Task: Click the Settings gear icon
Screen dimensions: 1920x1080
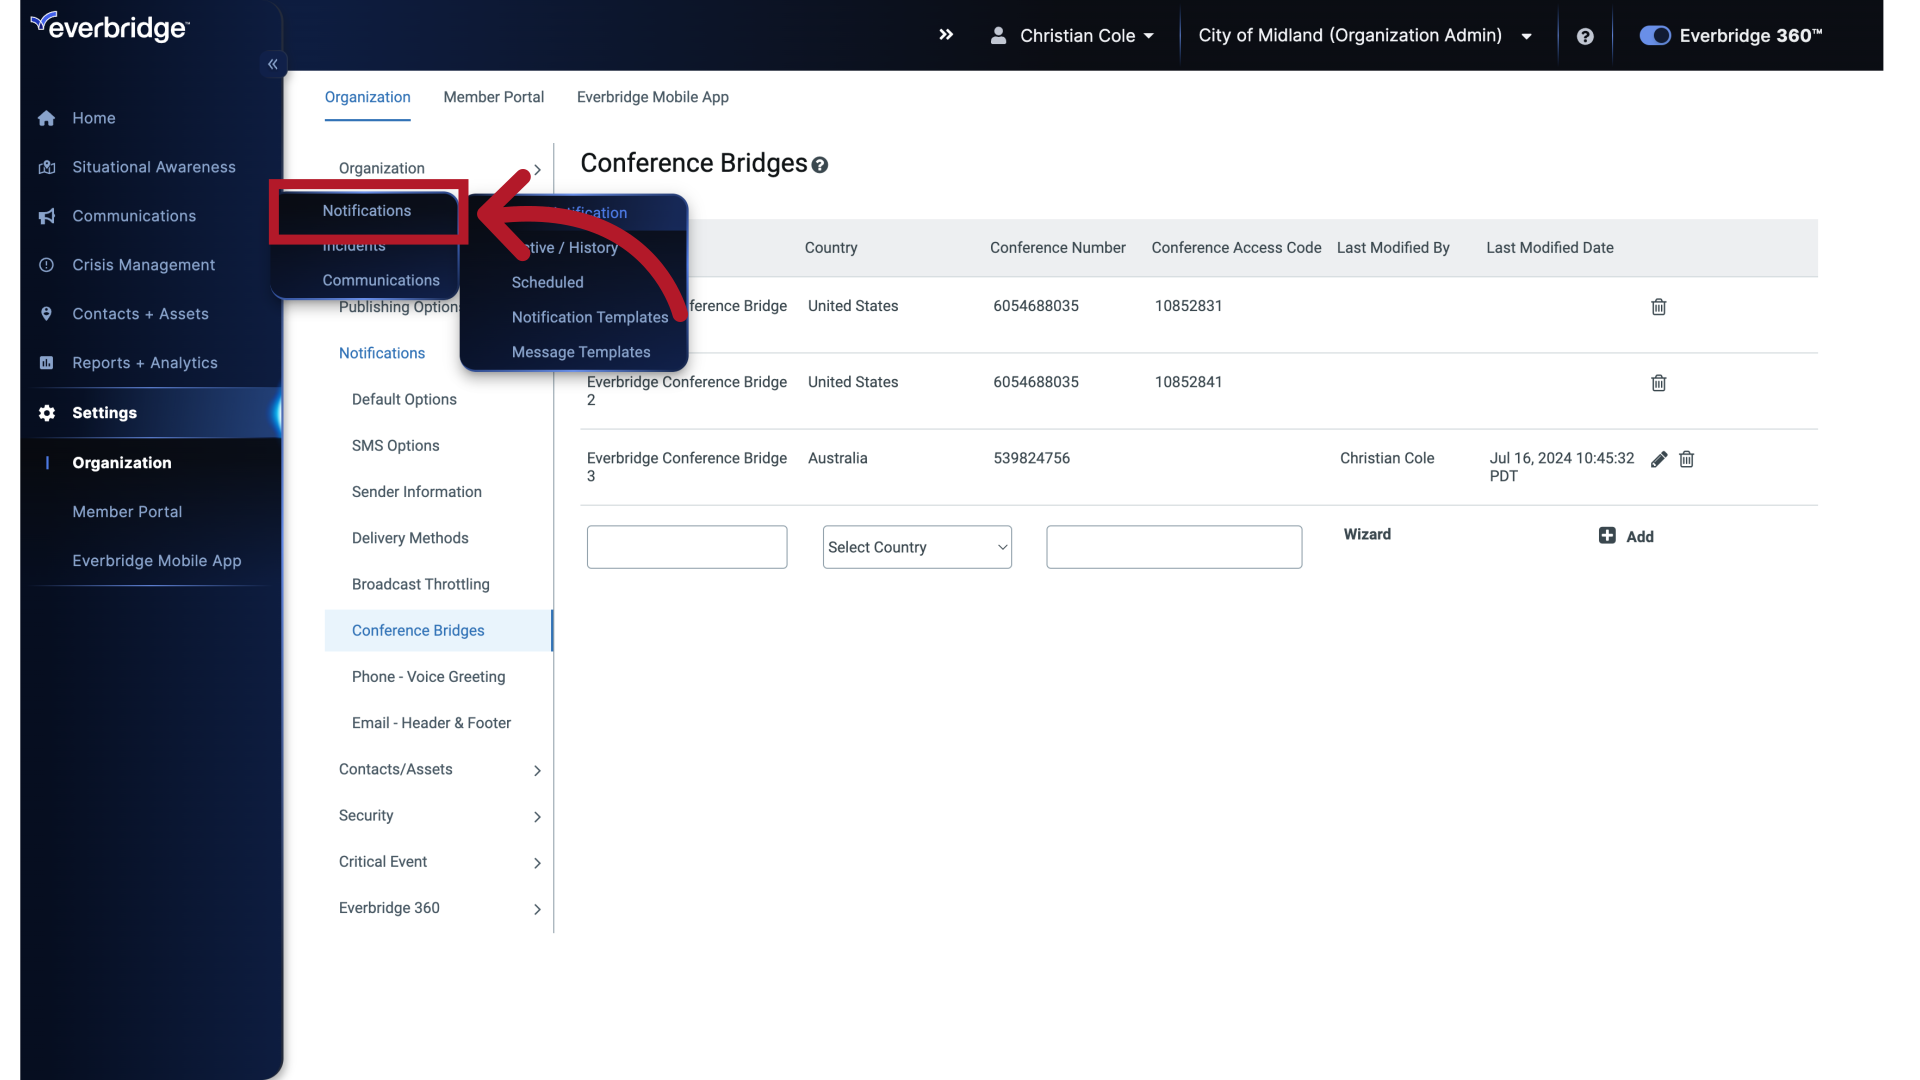Action: click(x=47, y=413)
